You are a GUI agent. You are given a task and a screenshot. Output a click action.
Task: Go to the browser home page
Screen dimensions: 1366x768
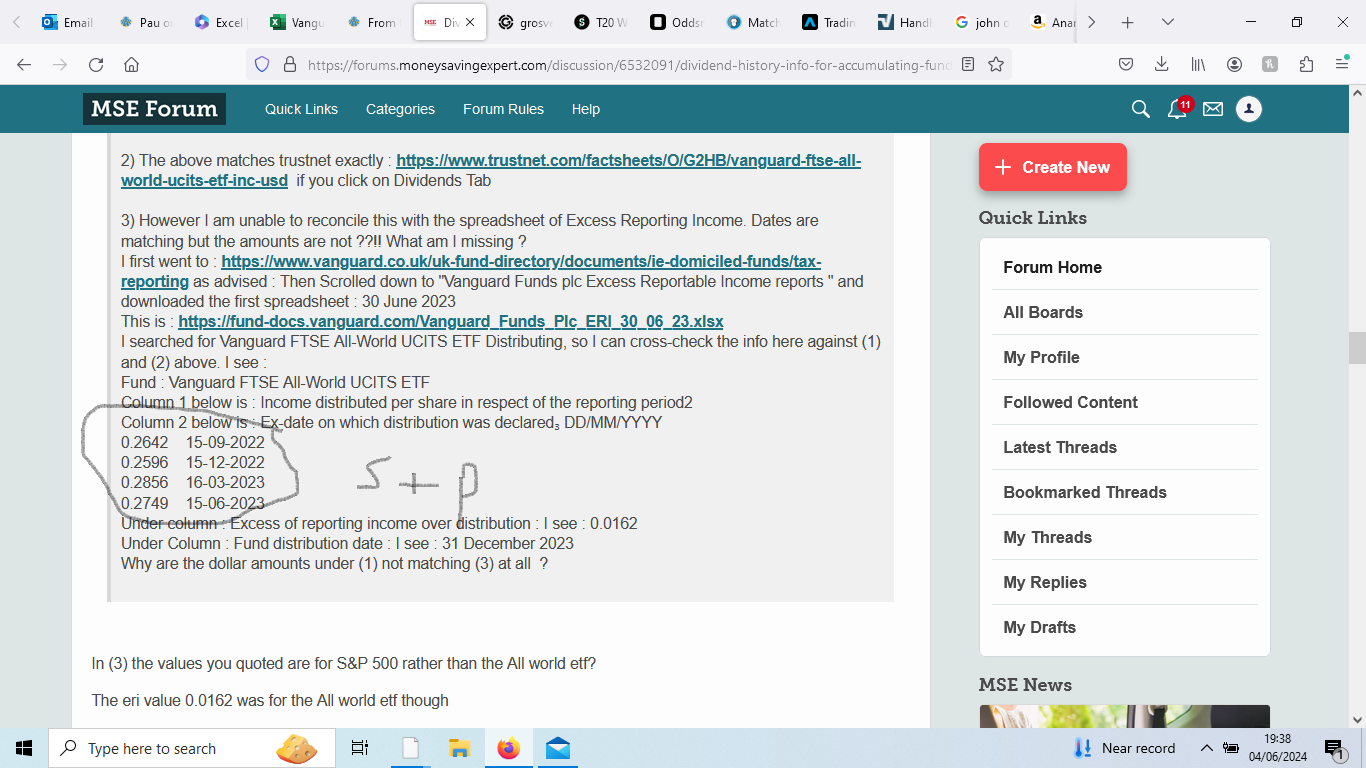click(131, 65)
